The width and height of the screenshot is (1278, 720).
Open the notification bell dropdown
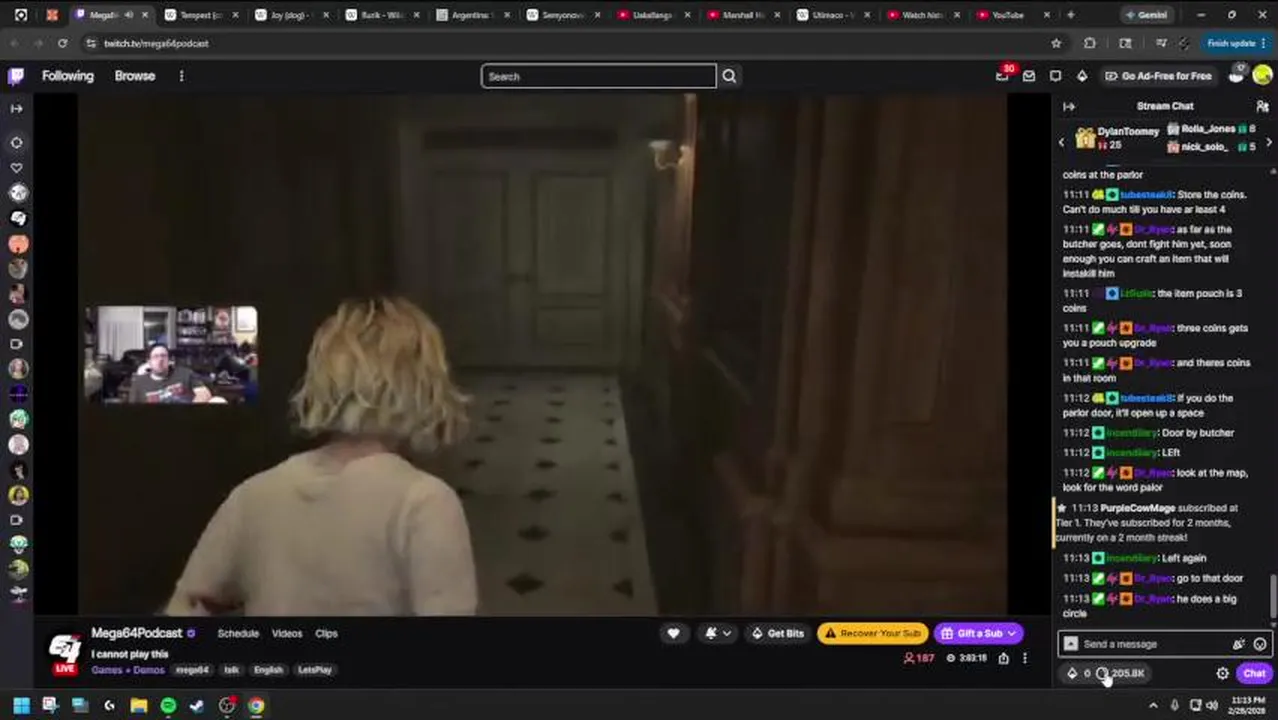tap(717, 633)
